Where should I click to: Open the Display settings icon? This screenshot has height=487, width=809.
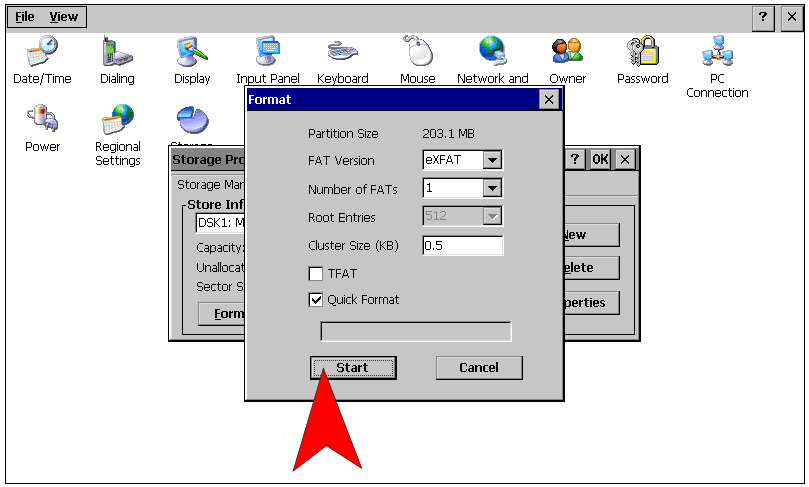coord(192,51)
